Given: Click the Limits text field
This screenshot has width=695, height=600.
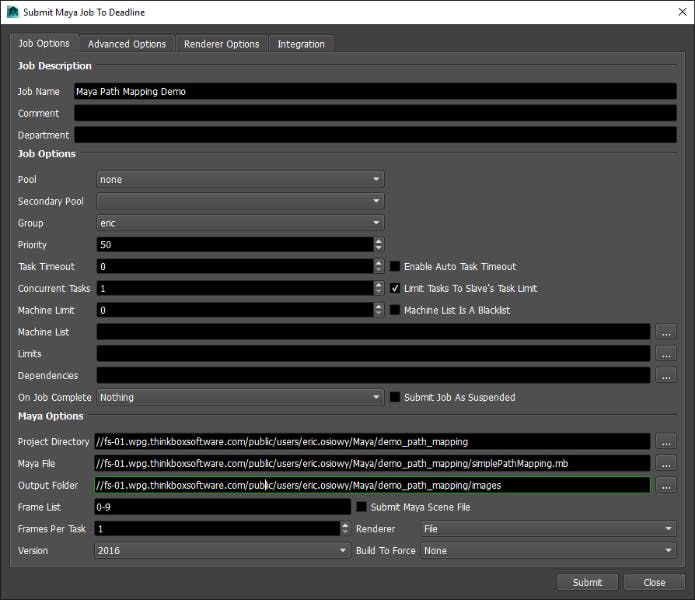Looking at the screenshot, I should 373,354.
